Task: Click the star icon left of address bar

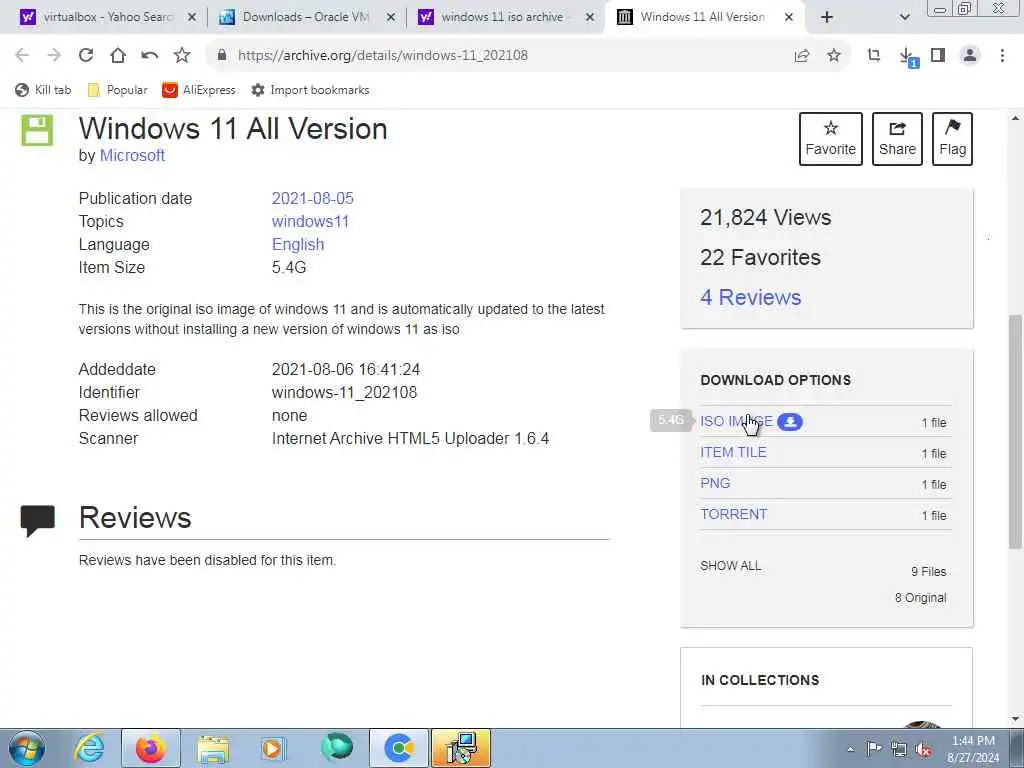Action: tap(182, 56)
